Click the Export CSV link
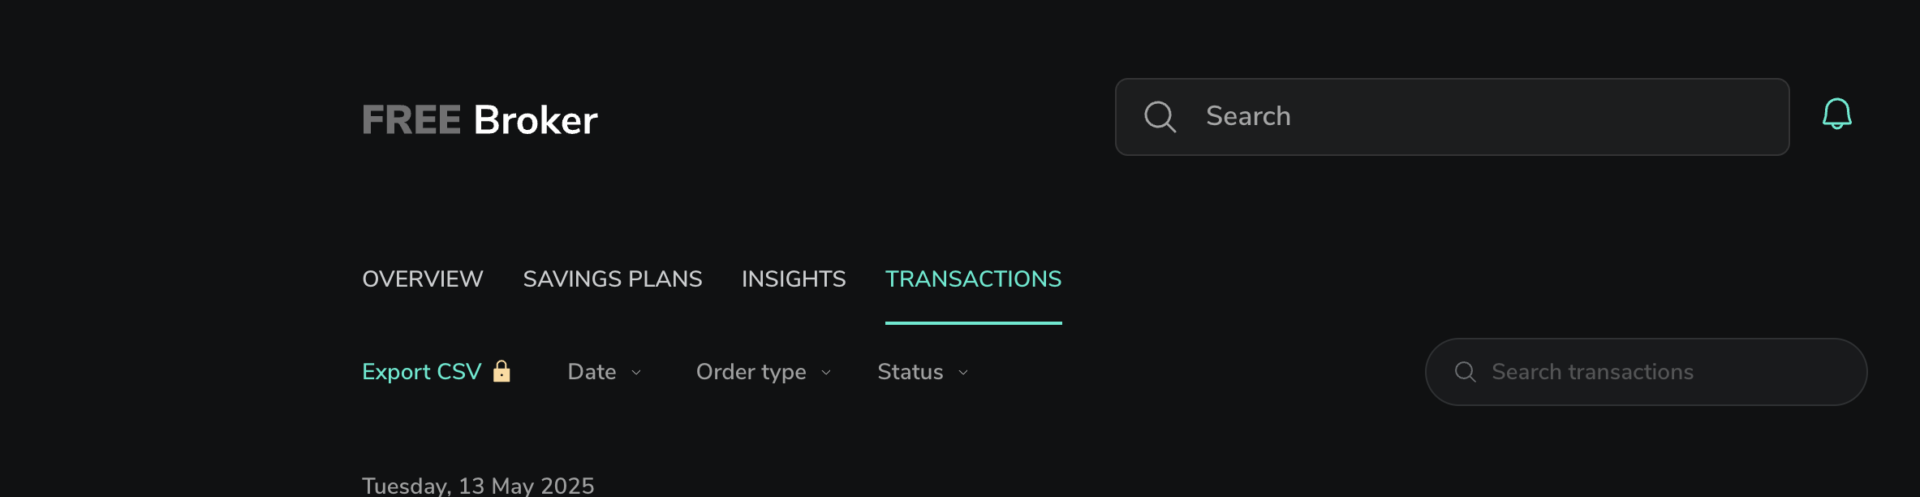Image resolution: width=1920 pixels, height=497 pixels. [421, 372]
